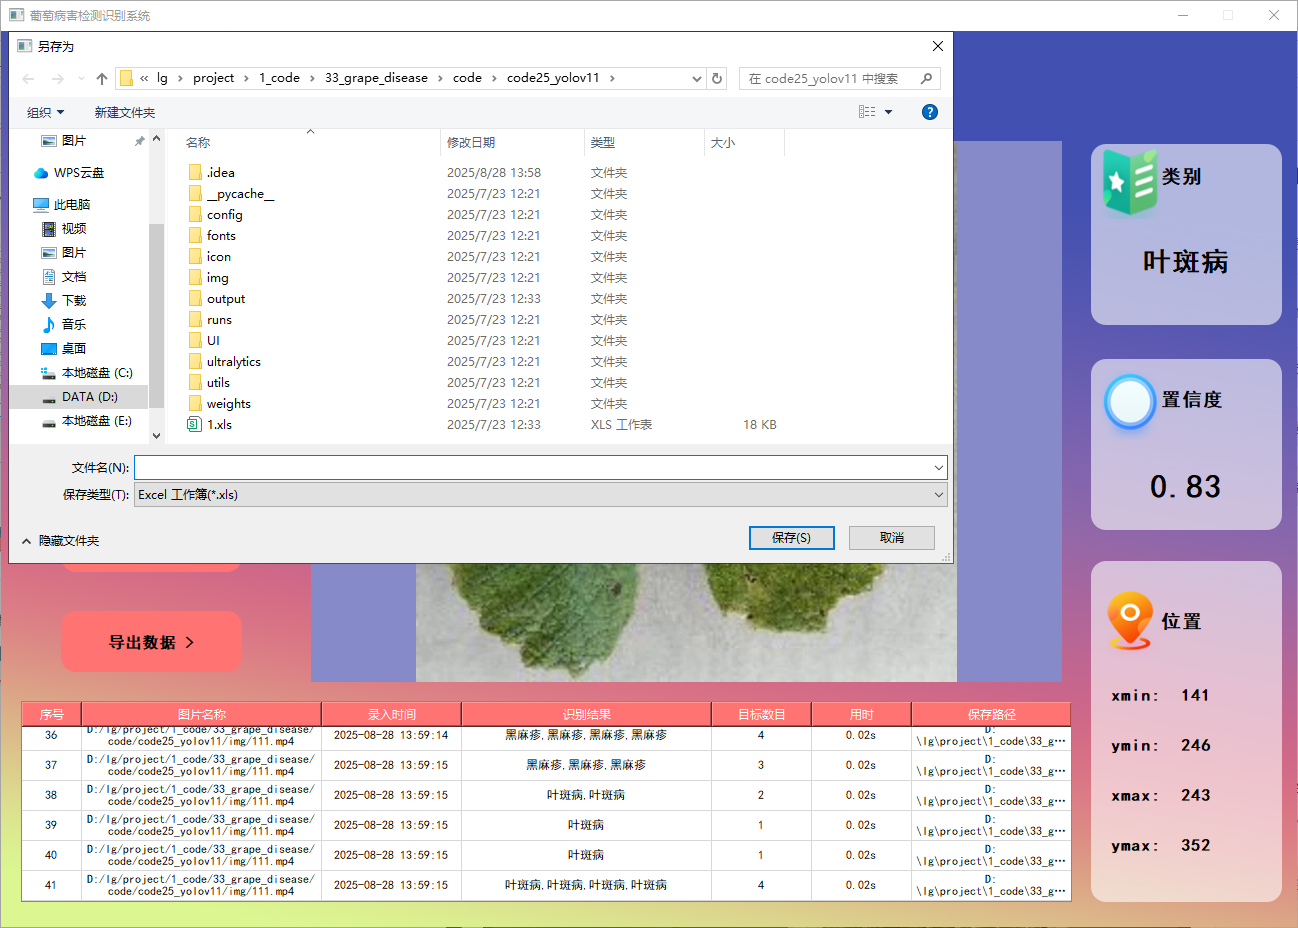
Task: Click the search magnifier icon
Action: pyautogui.click(x=927, y=78)
